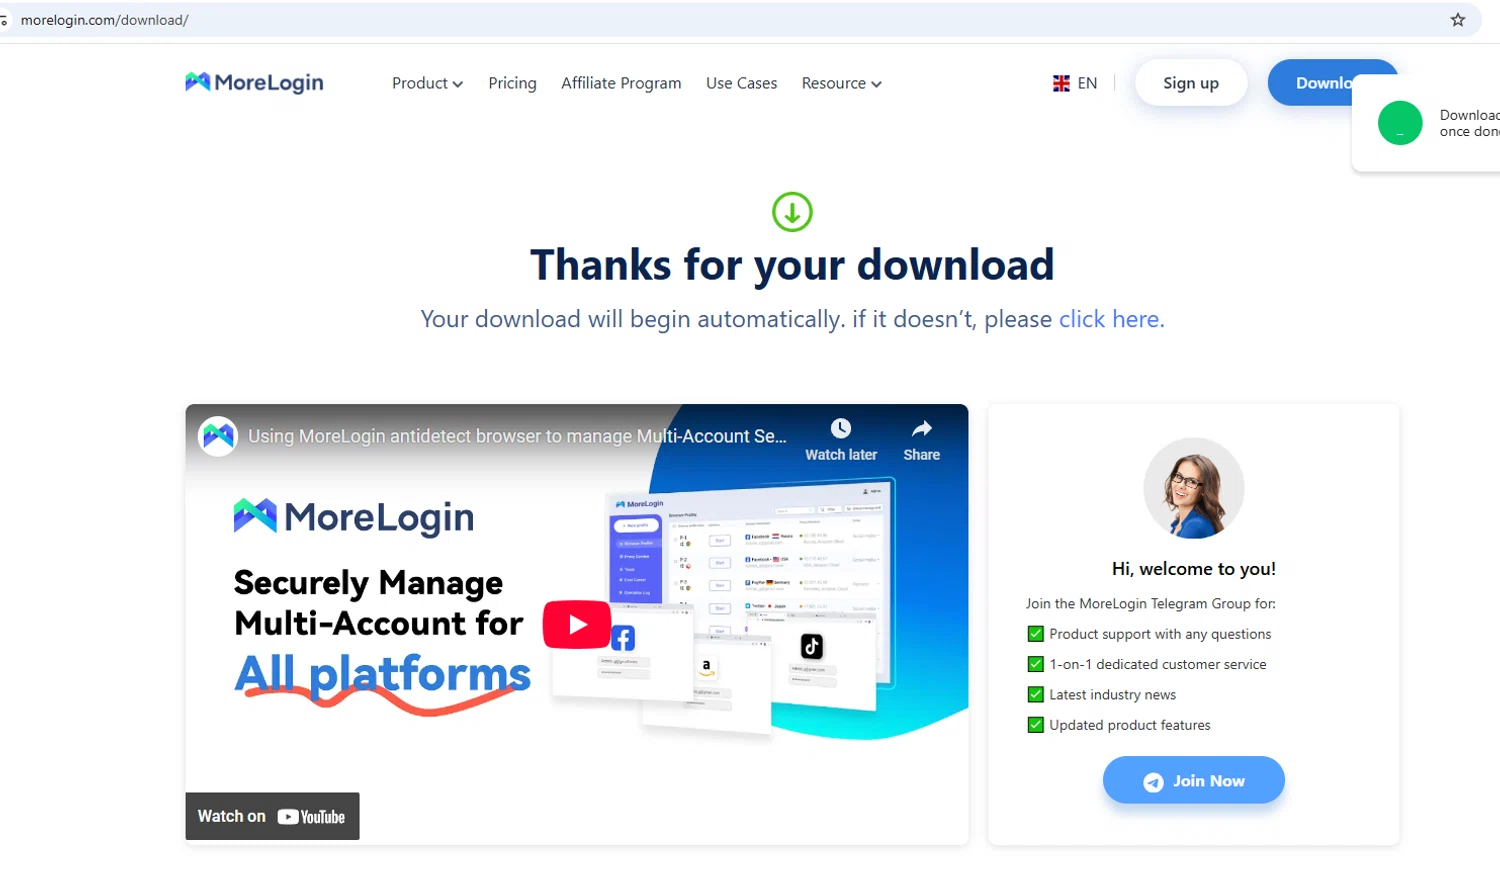
Task: Click the MoreLogin logo in header
Action: click(x=254, y=82)
